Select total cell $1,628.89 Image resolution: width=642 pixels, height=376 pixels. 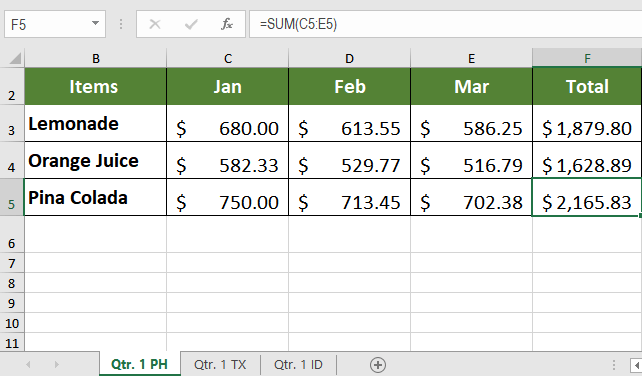pyautogui.click(x=587, y=160)
